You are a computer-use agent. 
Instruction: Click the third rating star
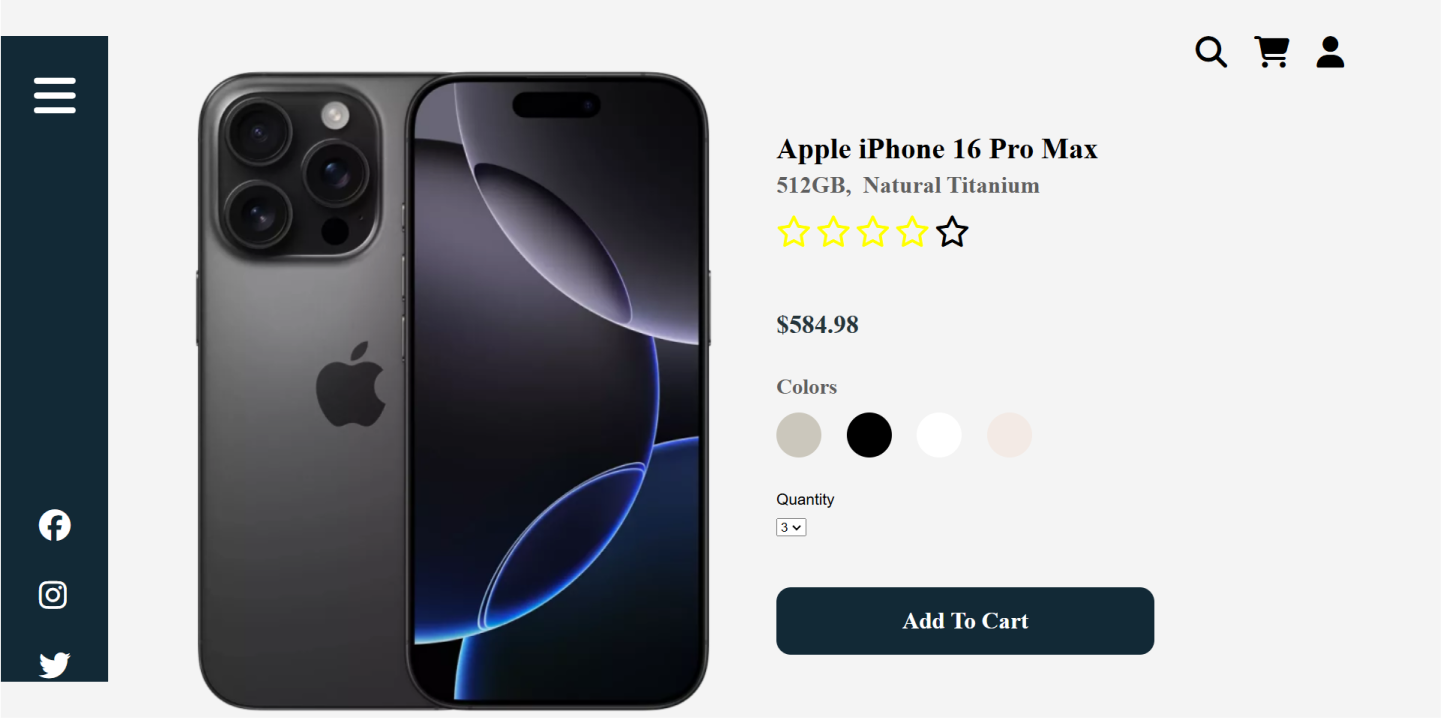tap(873, 232)
